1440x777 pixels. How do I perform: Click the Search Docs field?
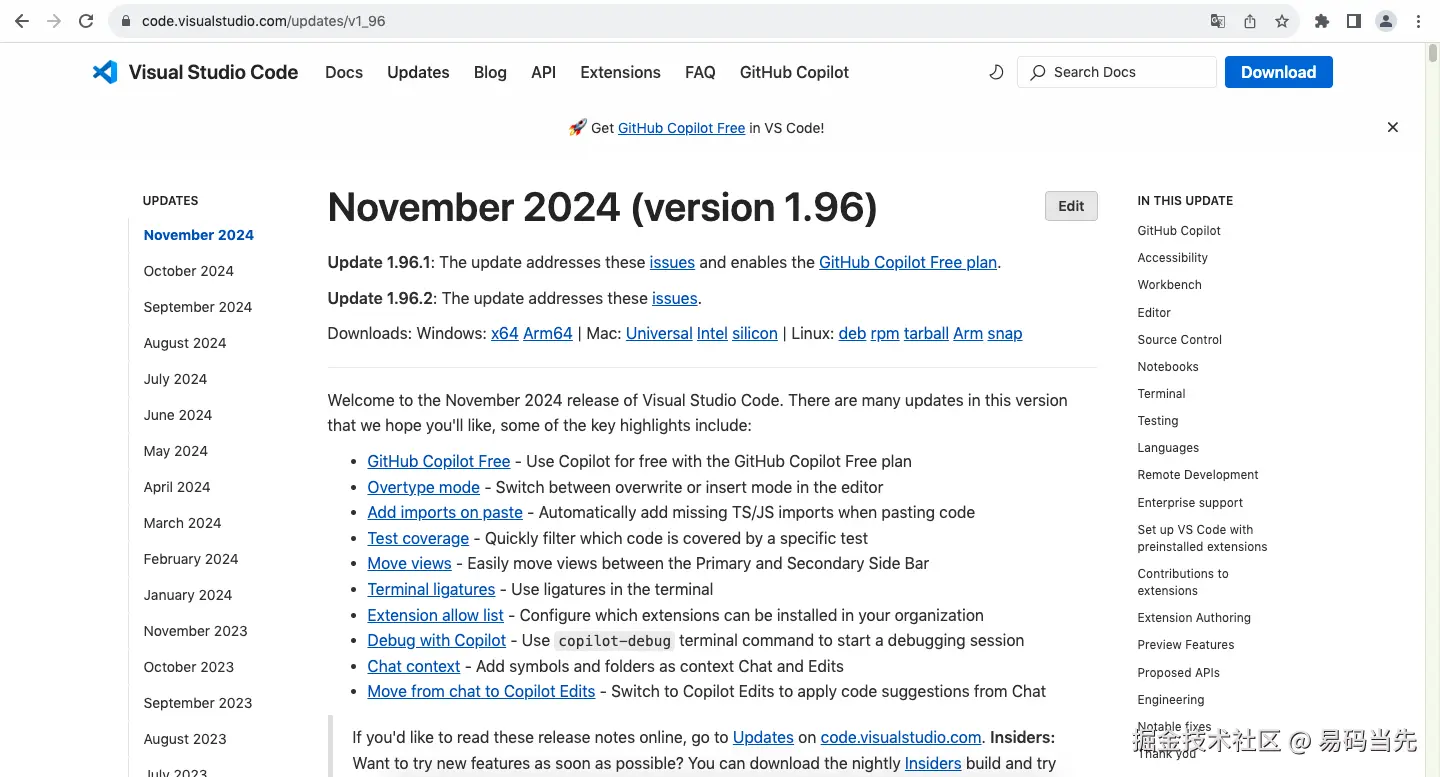tap(1117, 72)
